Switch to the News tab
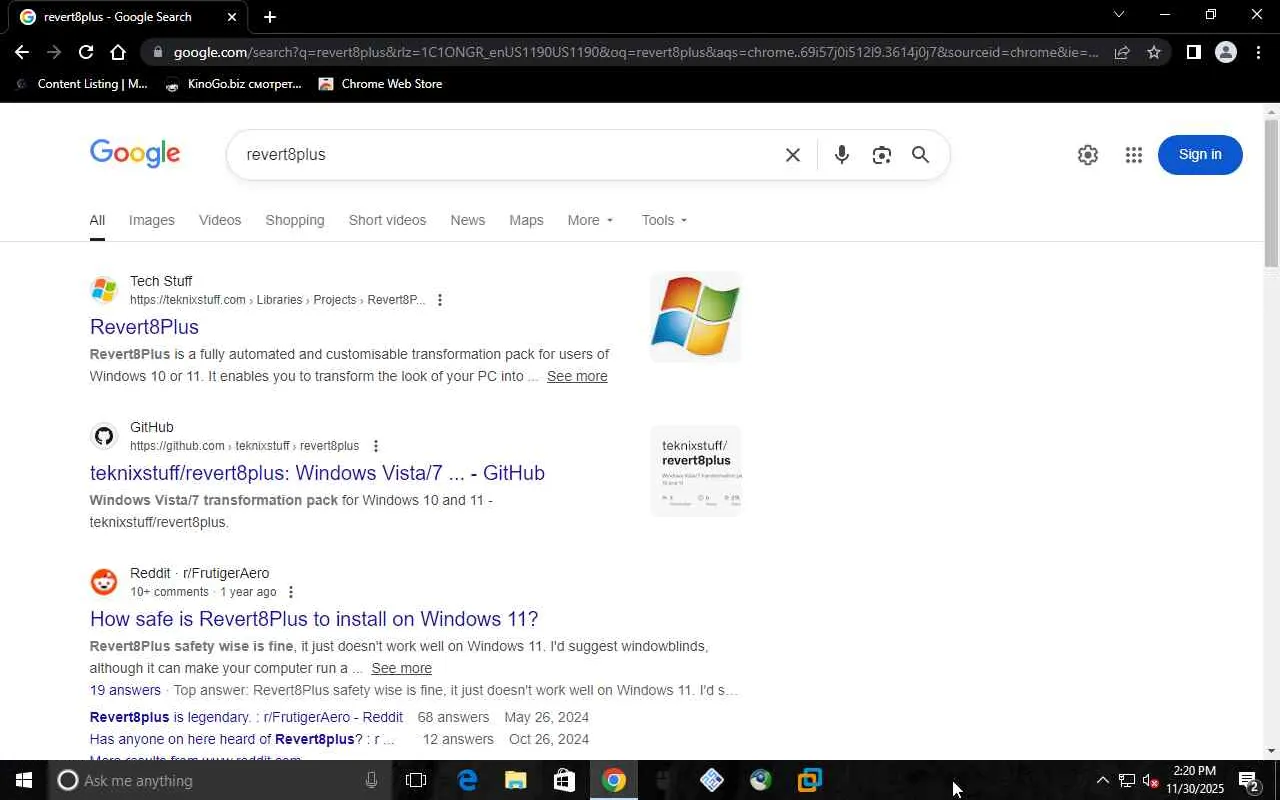The width and height of the screenshot is (1280, 800). point(467,220)
